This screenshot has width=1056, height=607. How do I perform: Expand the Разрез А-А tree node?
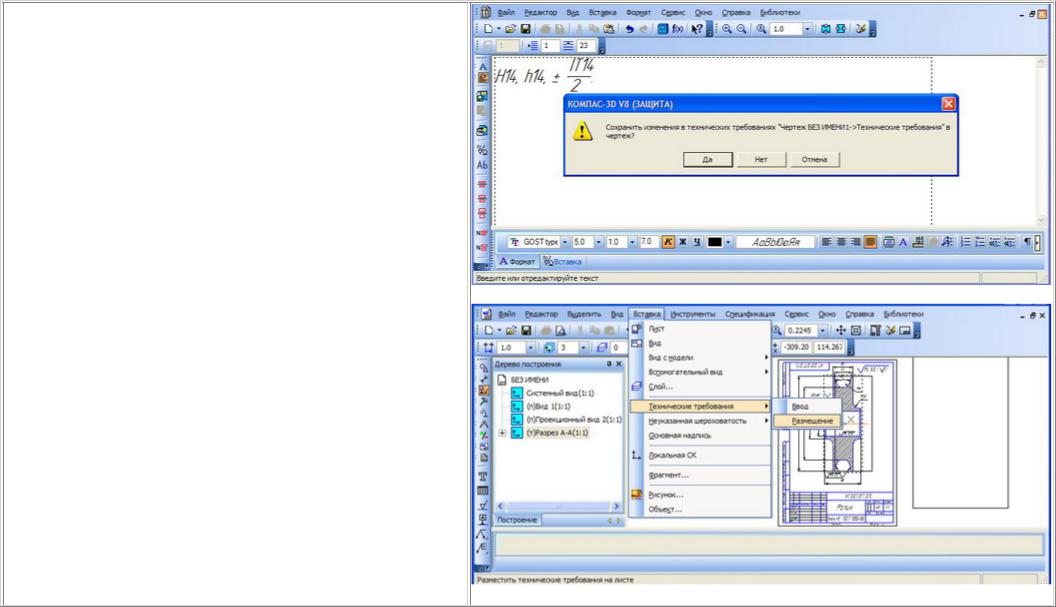502,433
